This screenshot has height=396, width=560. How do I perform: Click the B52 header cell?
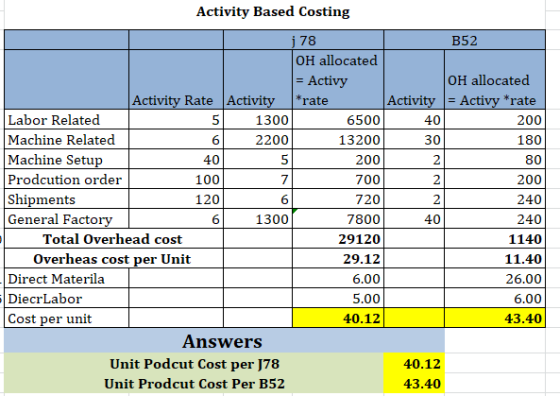[464, 40]
